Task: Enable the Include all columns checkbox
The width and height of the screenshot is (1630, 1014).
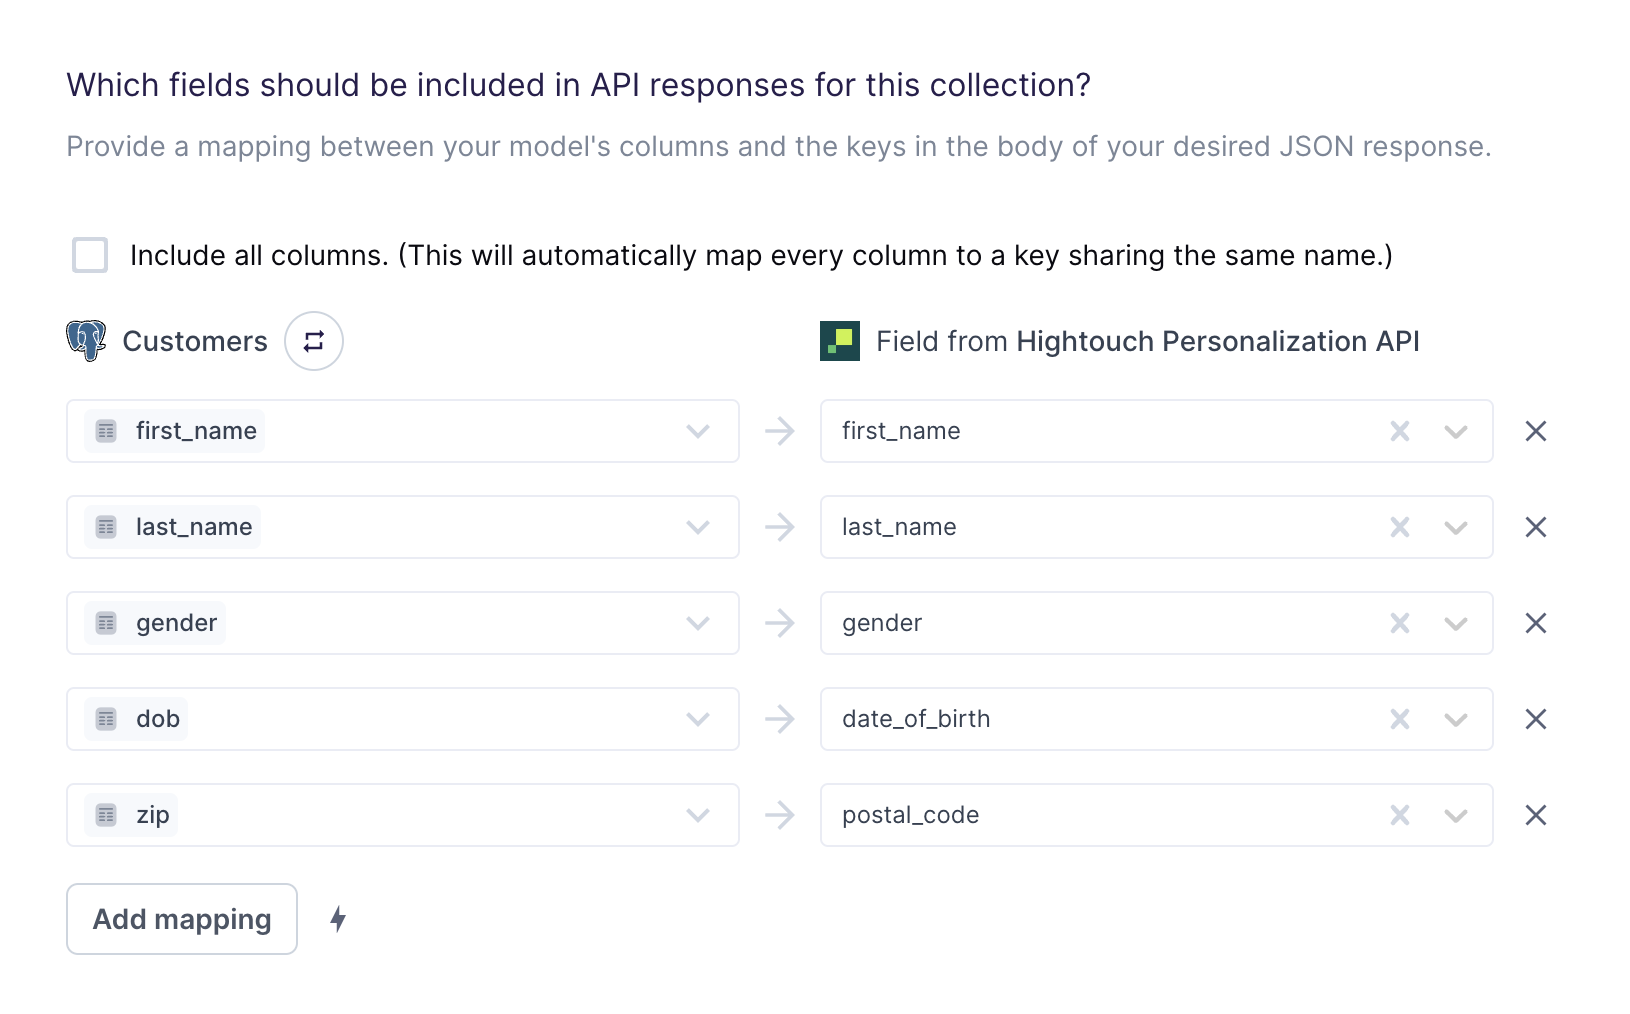Action: tap(90, 255)
